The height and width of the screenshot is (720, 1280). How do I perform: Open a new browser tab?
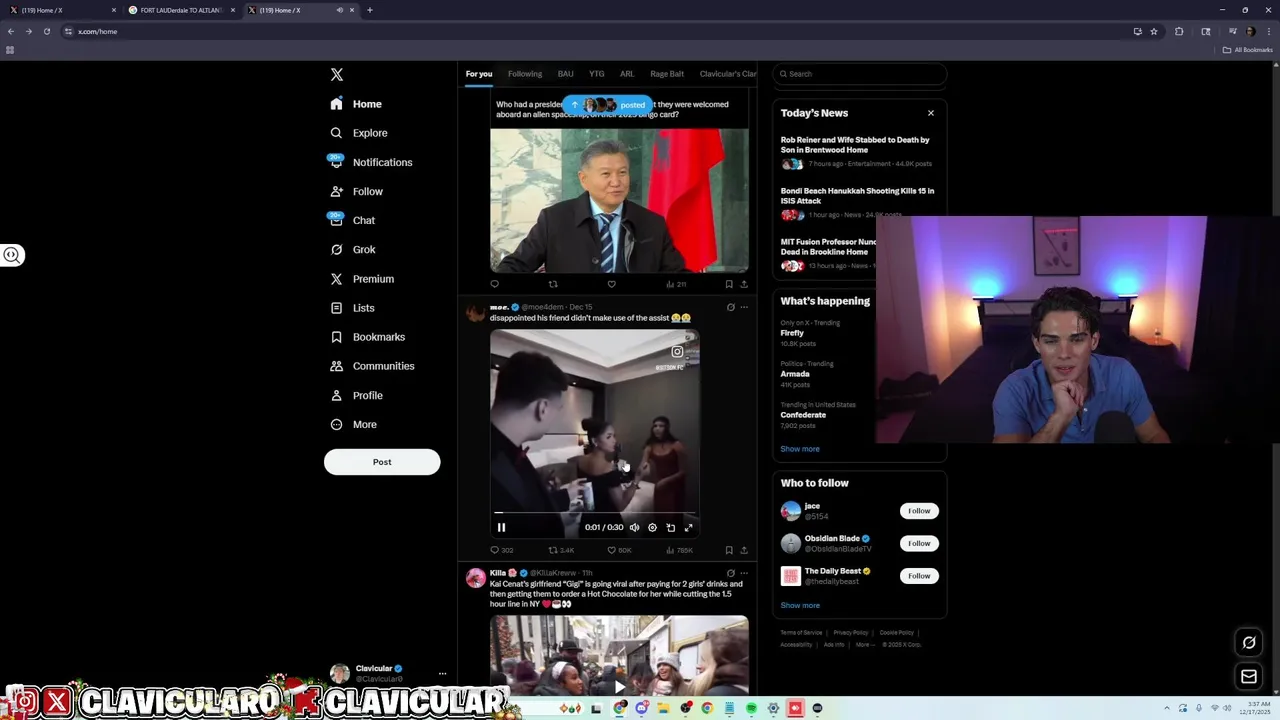coord(370,10)
